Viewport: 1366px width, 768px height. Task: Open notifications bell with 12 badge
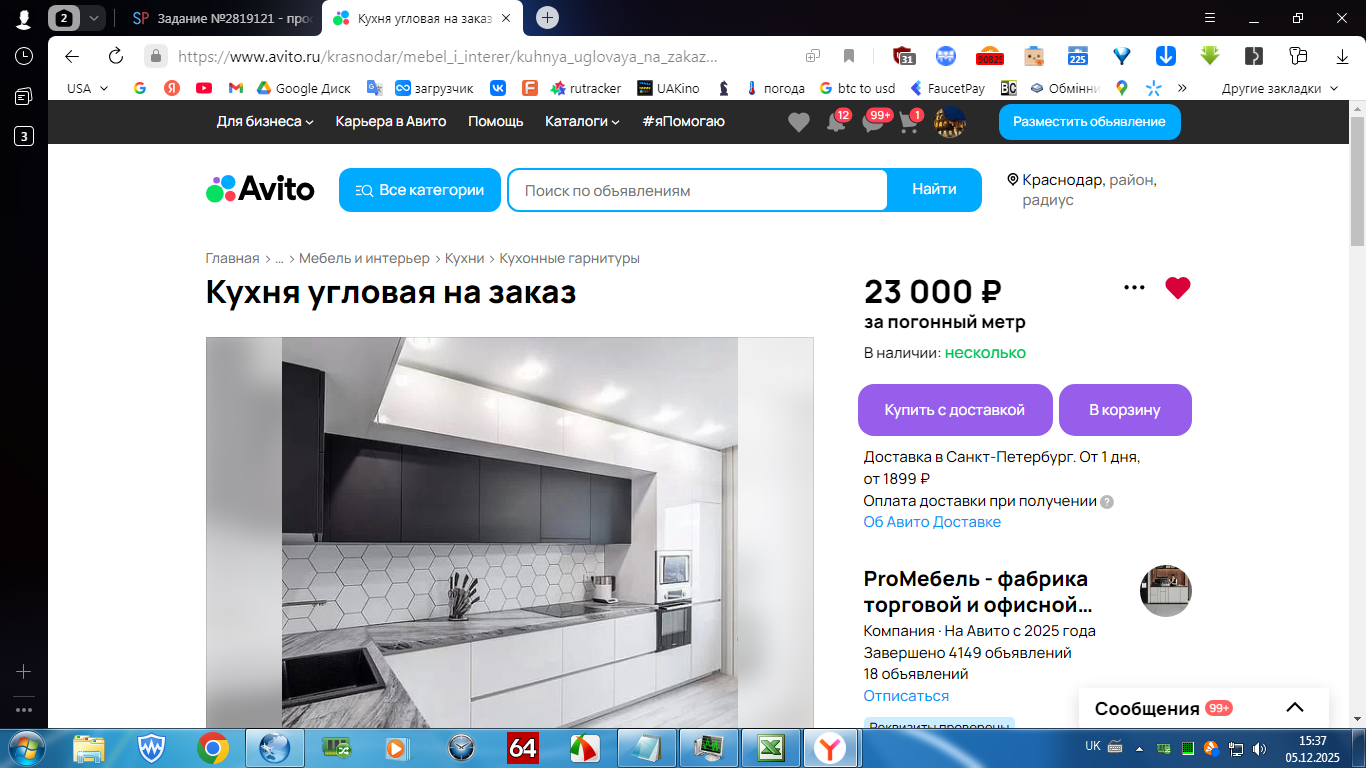pyautogui.click(x=836, y=122)
